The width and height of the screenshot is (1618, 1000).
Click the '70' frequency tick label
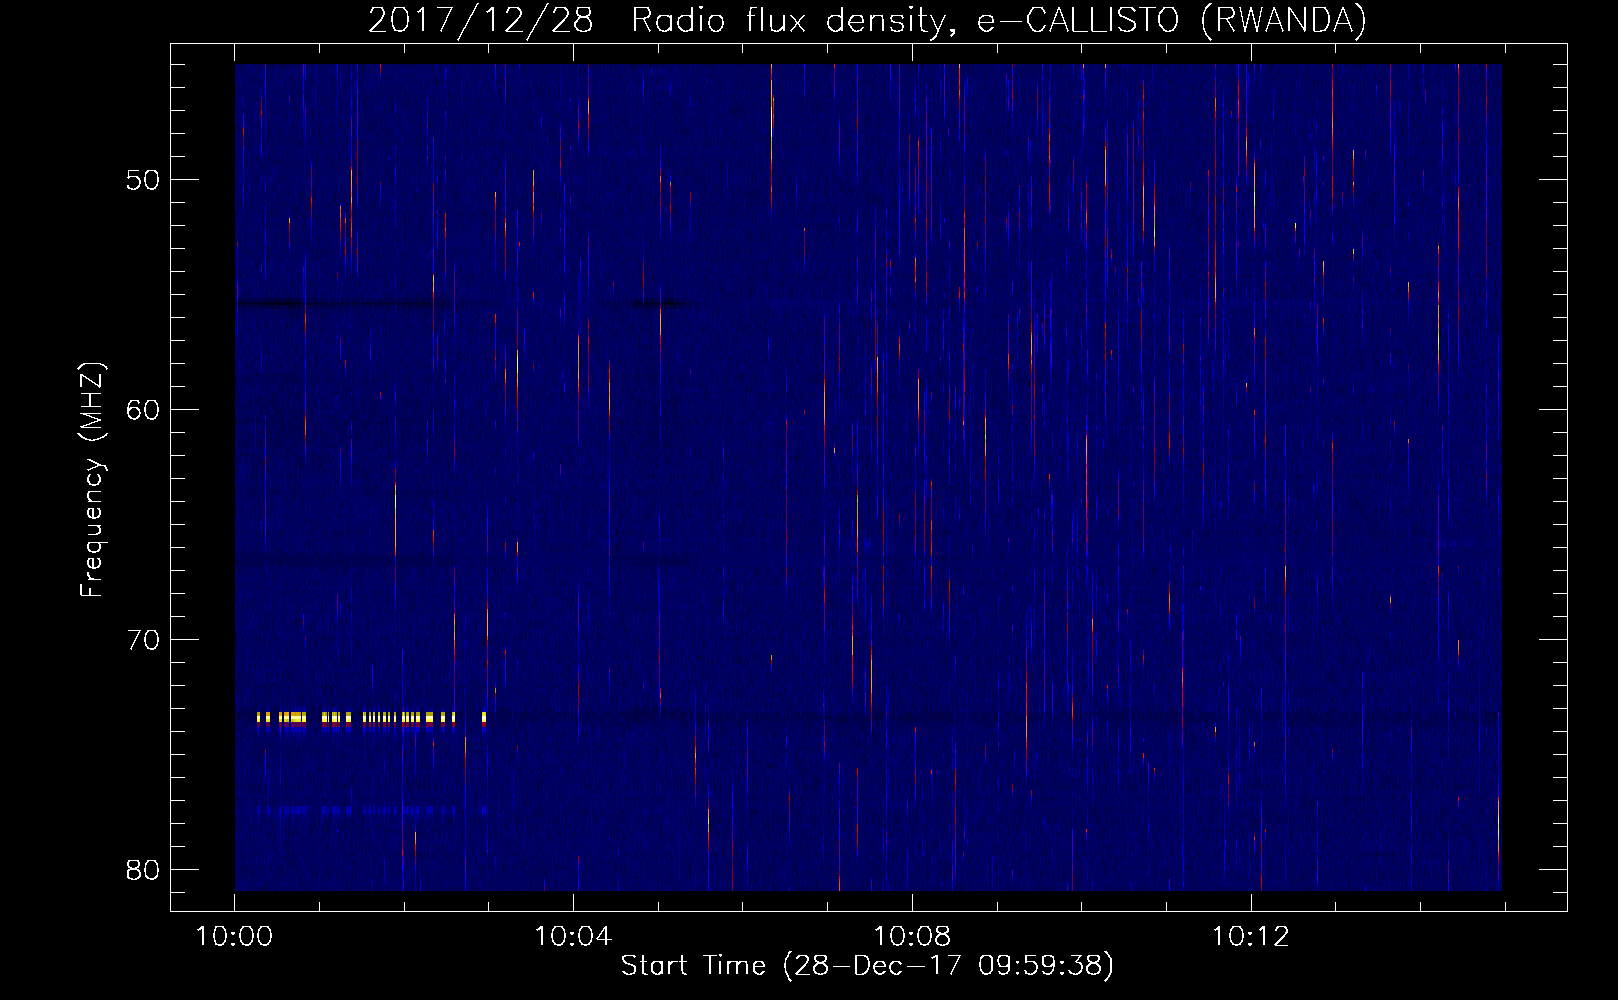click(144, 640)
